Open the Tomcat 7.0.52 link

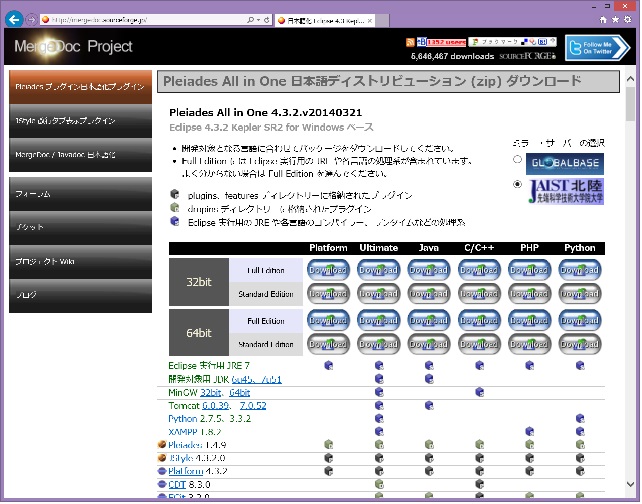253,407
